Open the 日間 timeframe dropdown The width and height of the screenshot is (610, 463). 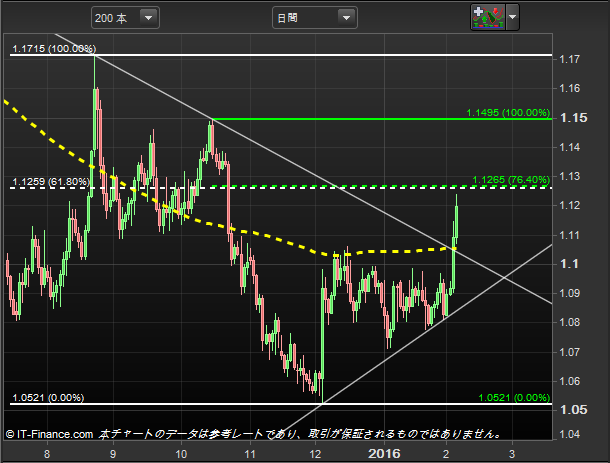pyautogui.click(x=315, y=18)
